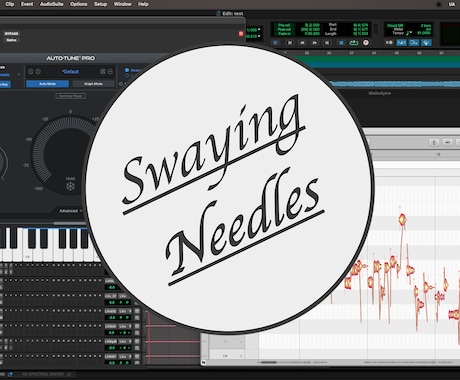Click the Hold freeze snowflake icon
Image resolution: width=460 pixels, height=380 pixels.
pyautogui.click(x=70, y=186)
